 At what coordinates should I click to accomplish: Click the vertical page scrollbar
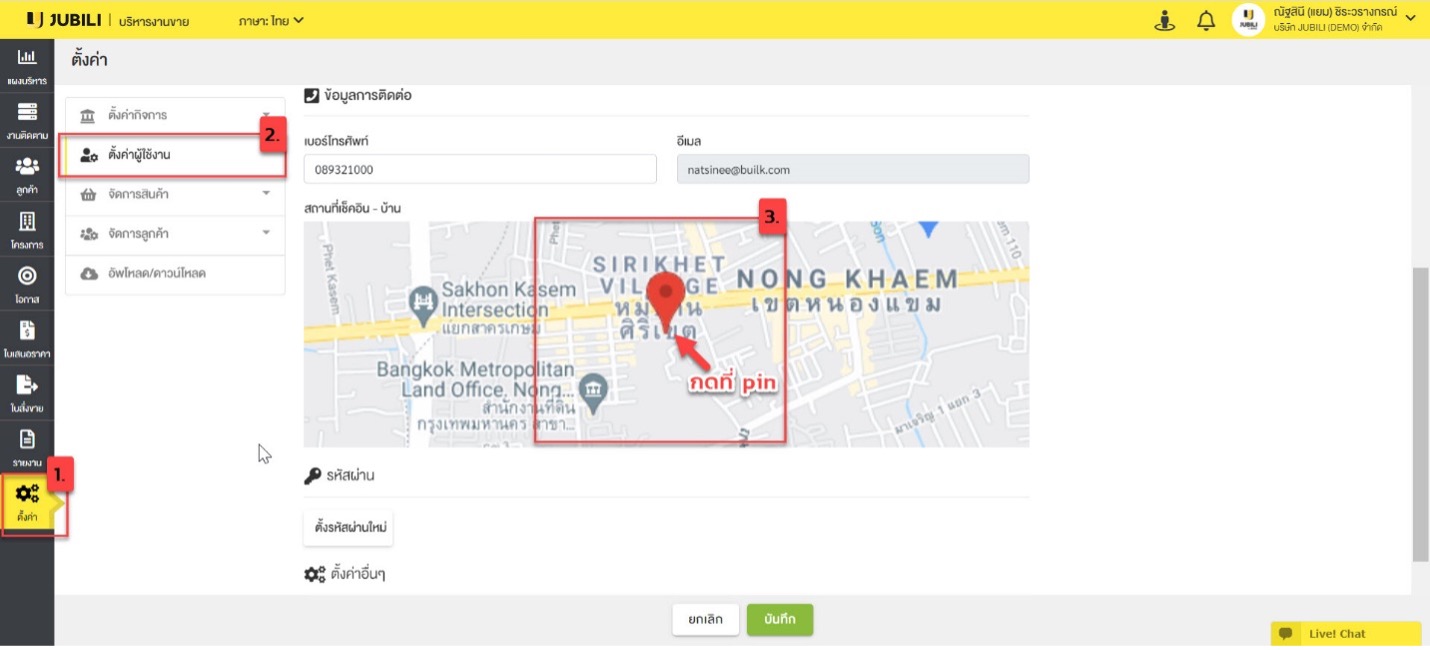pos(1420,415)
